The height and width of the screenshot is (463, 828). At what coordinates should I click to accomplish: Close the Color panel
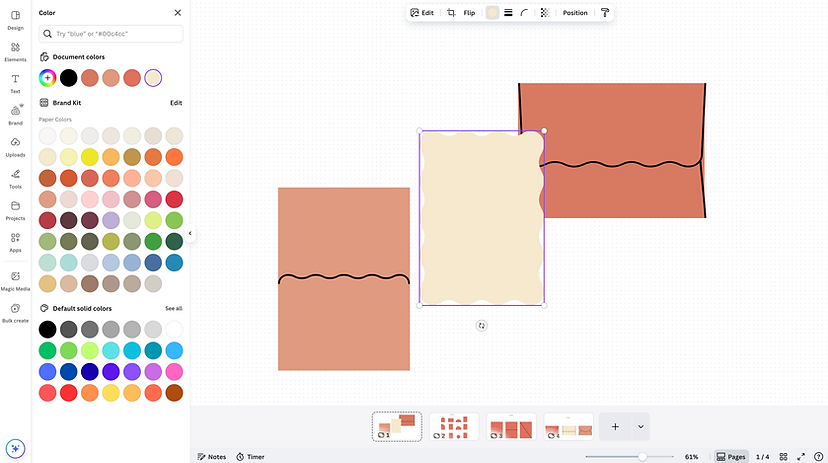coord(177,13)
